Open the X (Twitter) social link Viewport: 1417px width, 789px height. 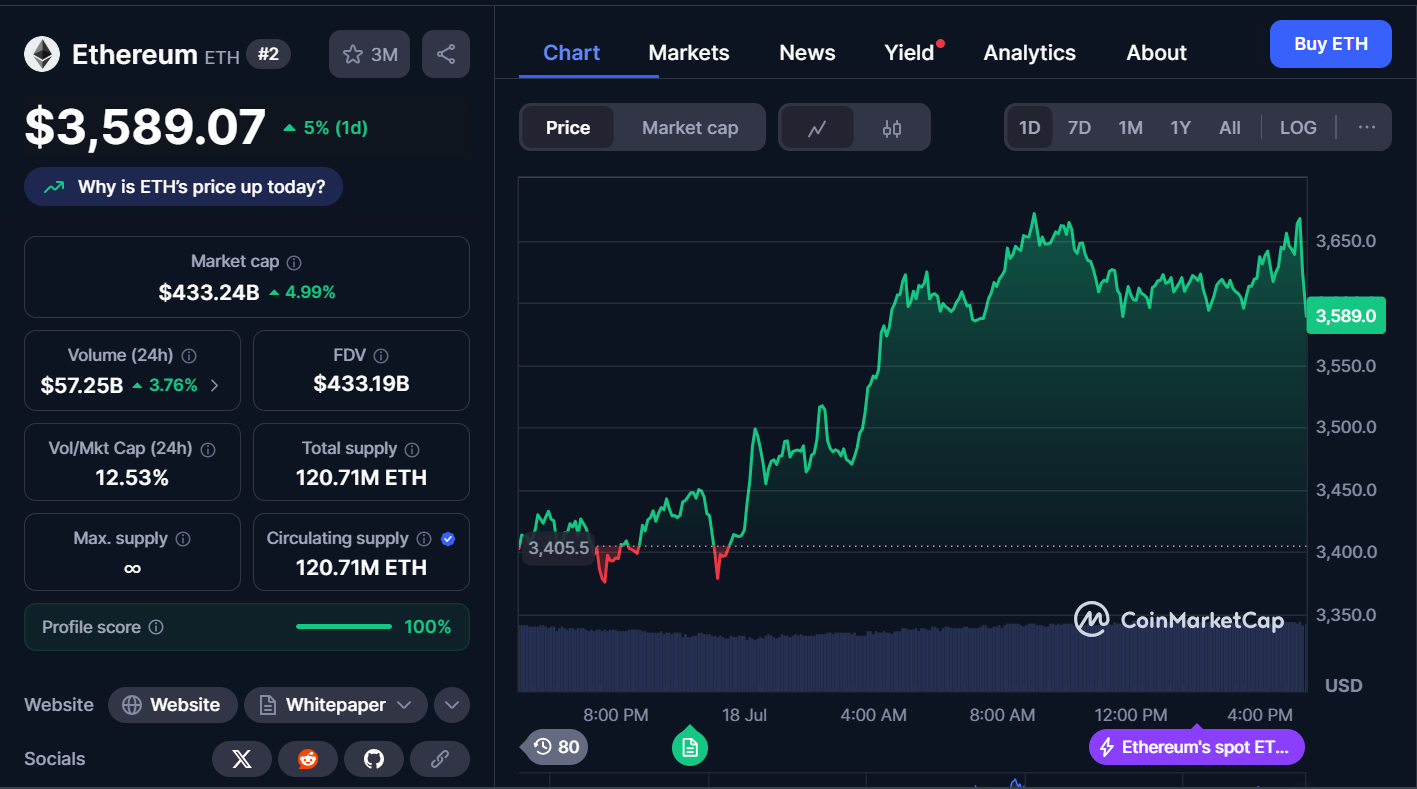242,759
